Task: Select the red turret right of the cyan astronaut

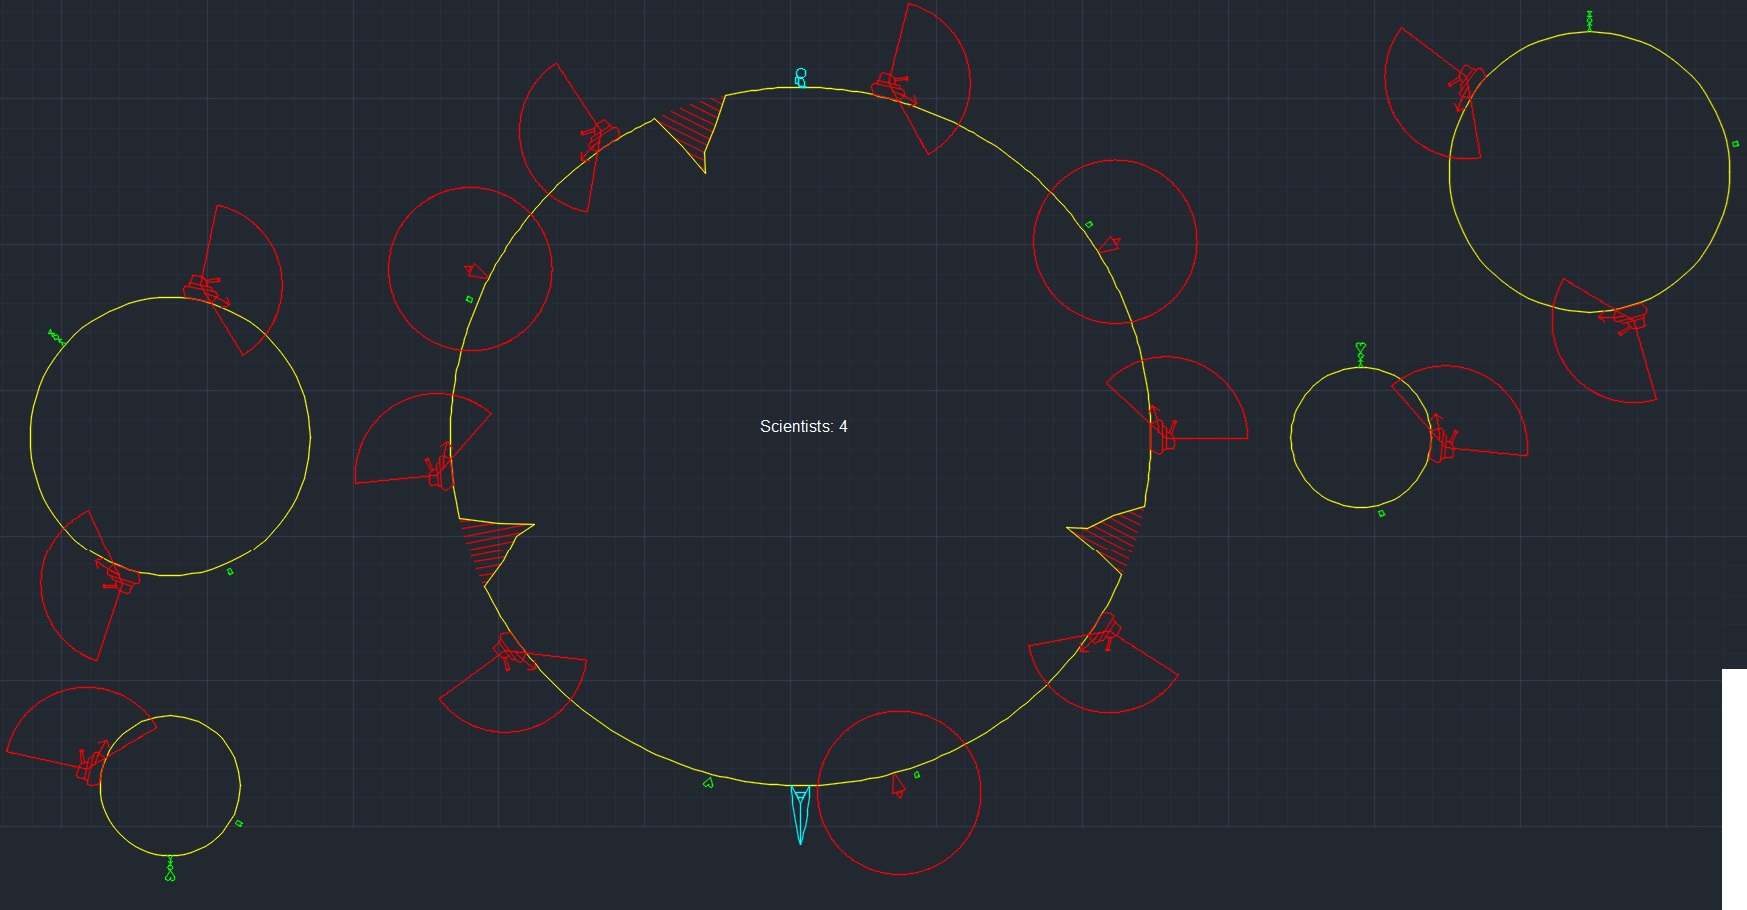Action: coord(894,88)
